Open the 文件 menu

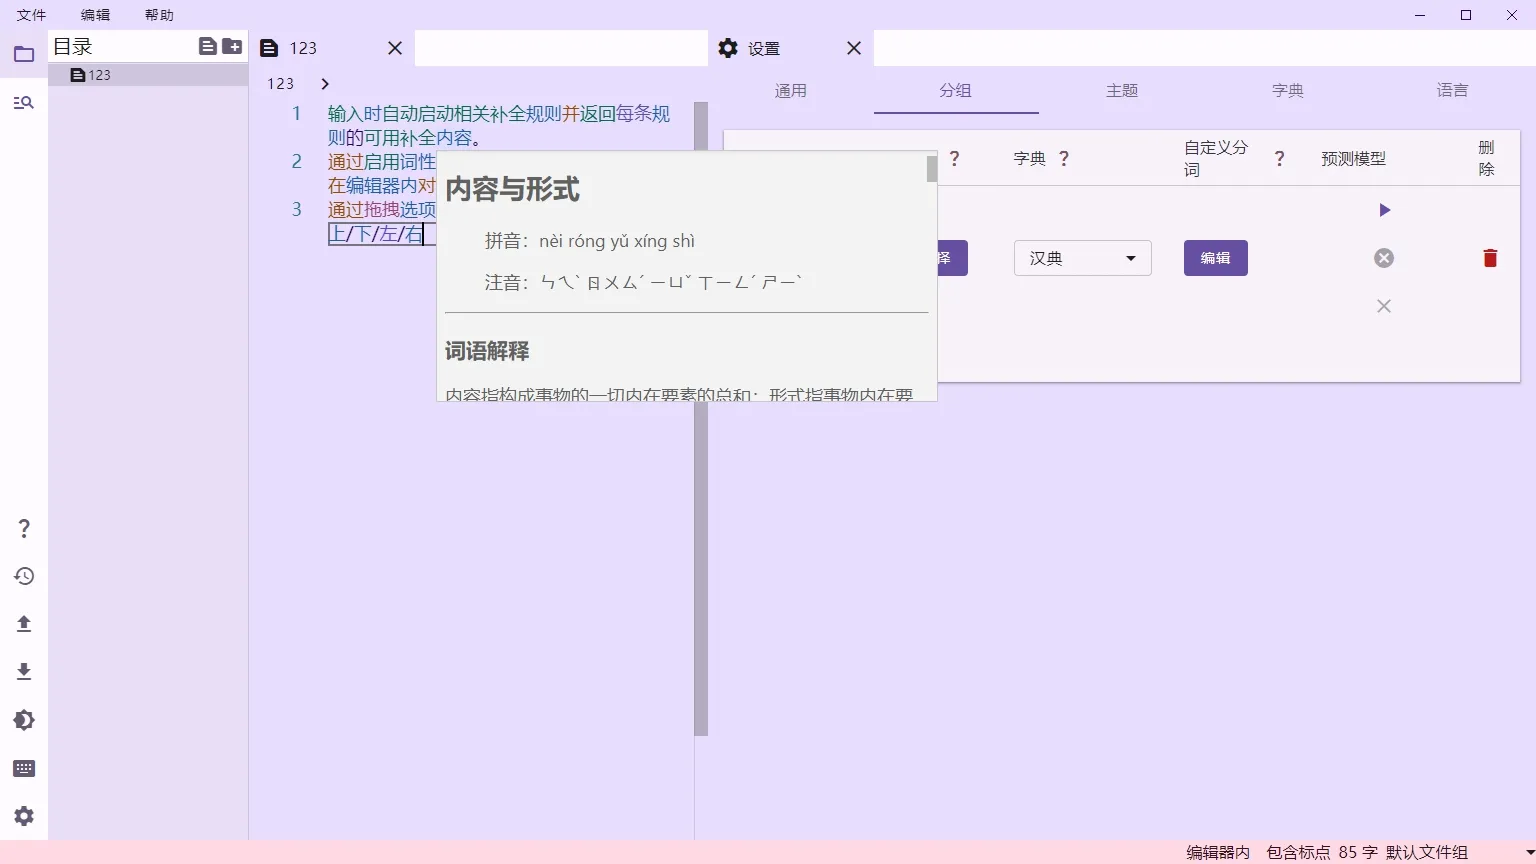pos(31,15)
